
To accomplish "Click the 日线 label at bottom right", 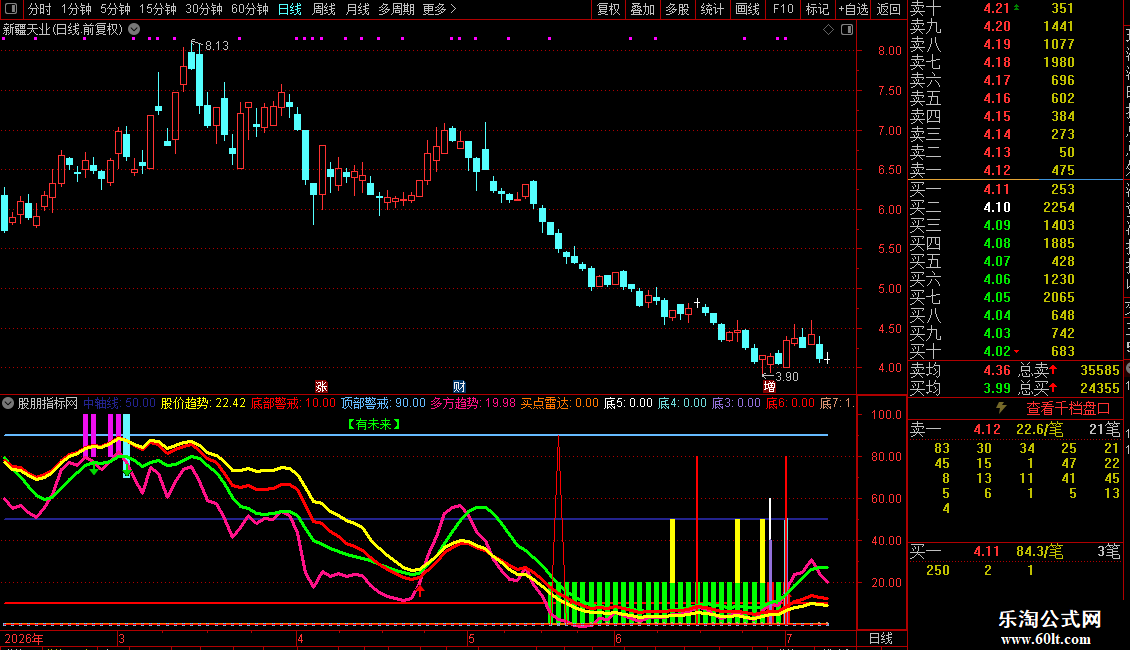I will tap(881, 638).
